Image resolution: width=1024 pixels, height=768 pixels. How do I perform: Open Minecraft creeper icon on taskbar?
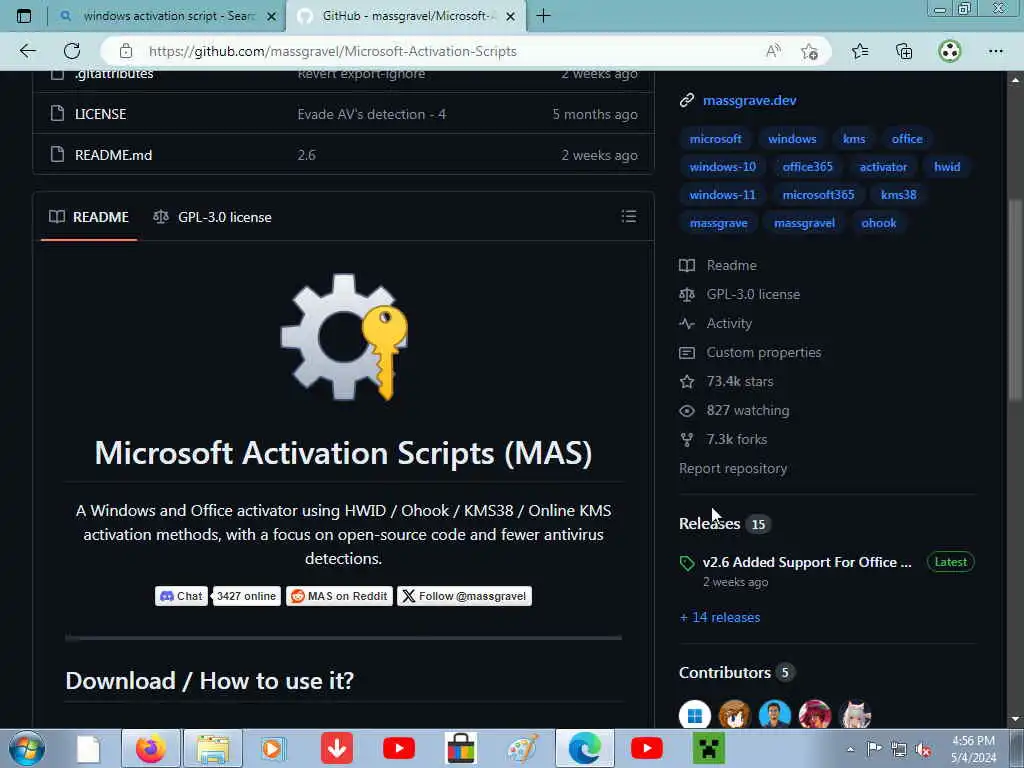709,748
